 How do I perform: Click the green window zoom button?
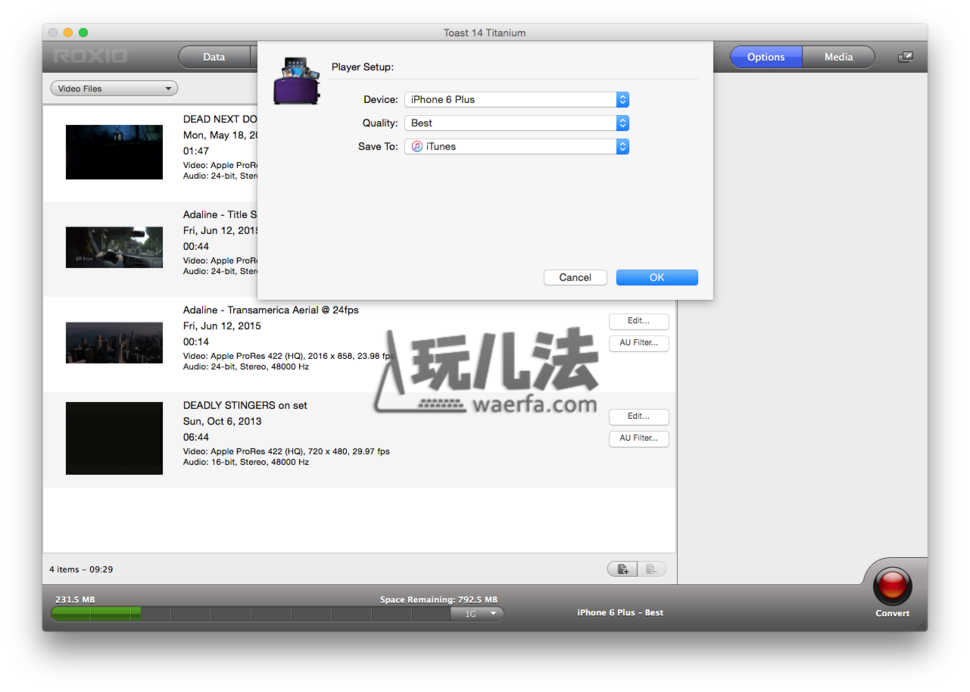pyautogui.click(x=84, y=33)
